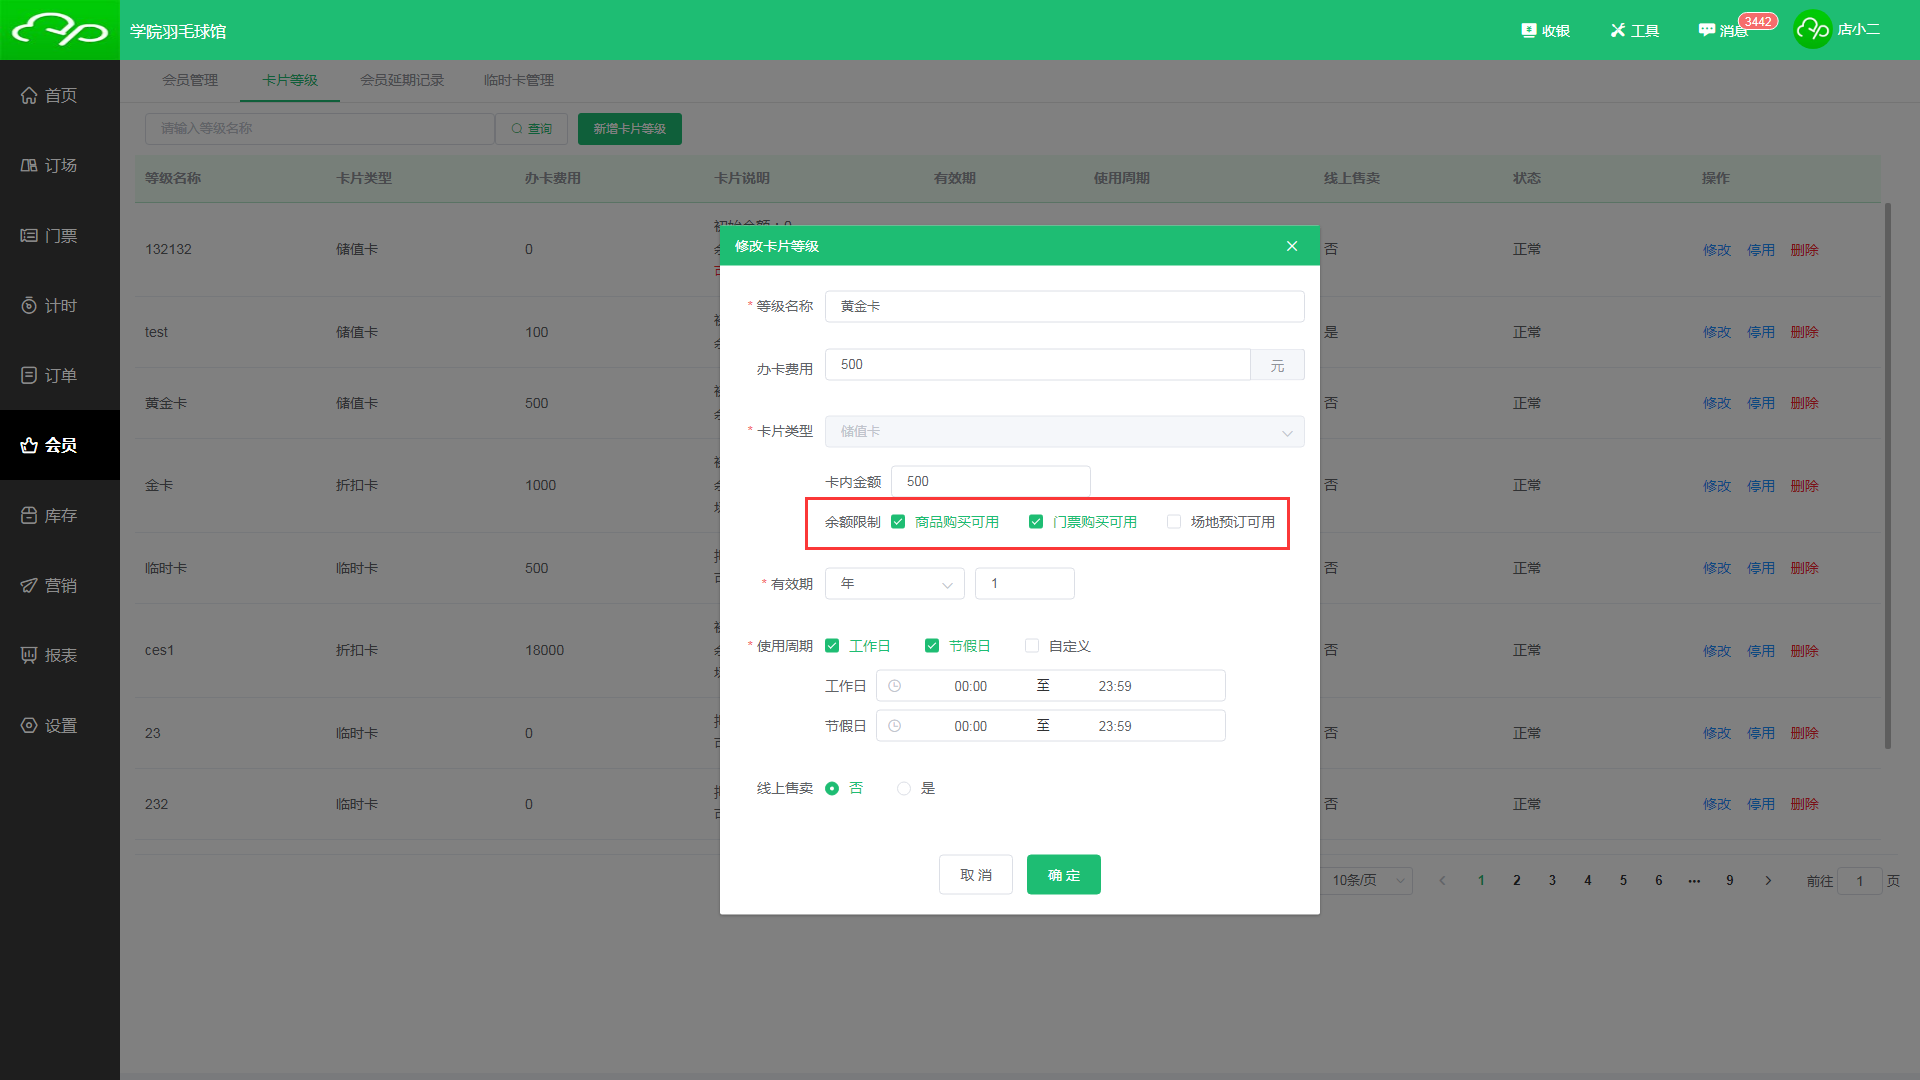Viewport: 1920px width, 1080px height.
Task: Click the 确定 confirm button
Action: [x=1063, y=875]
